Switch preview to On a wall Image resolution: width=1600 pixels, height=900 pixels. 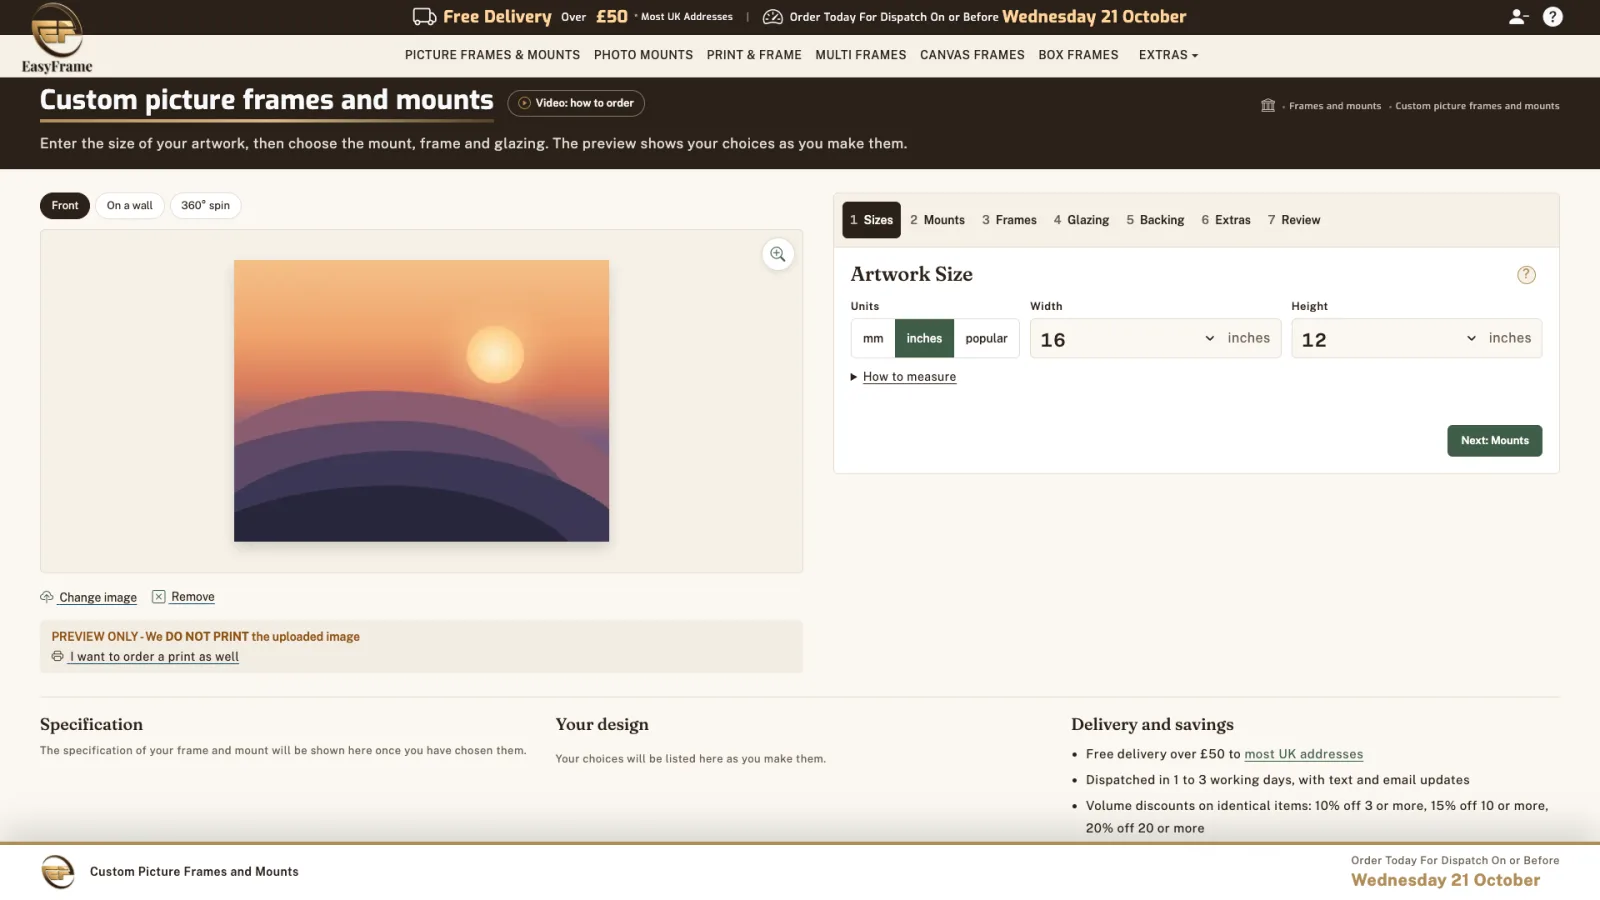(x=130, y=206)
